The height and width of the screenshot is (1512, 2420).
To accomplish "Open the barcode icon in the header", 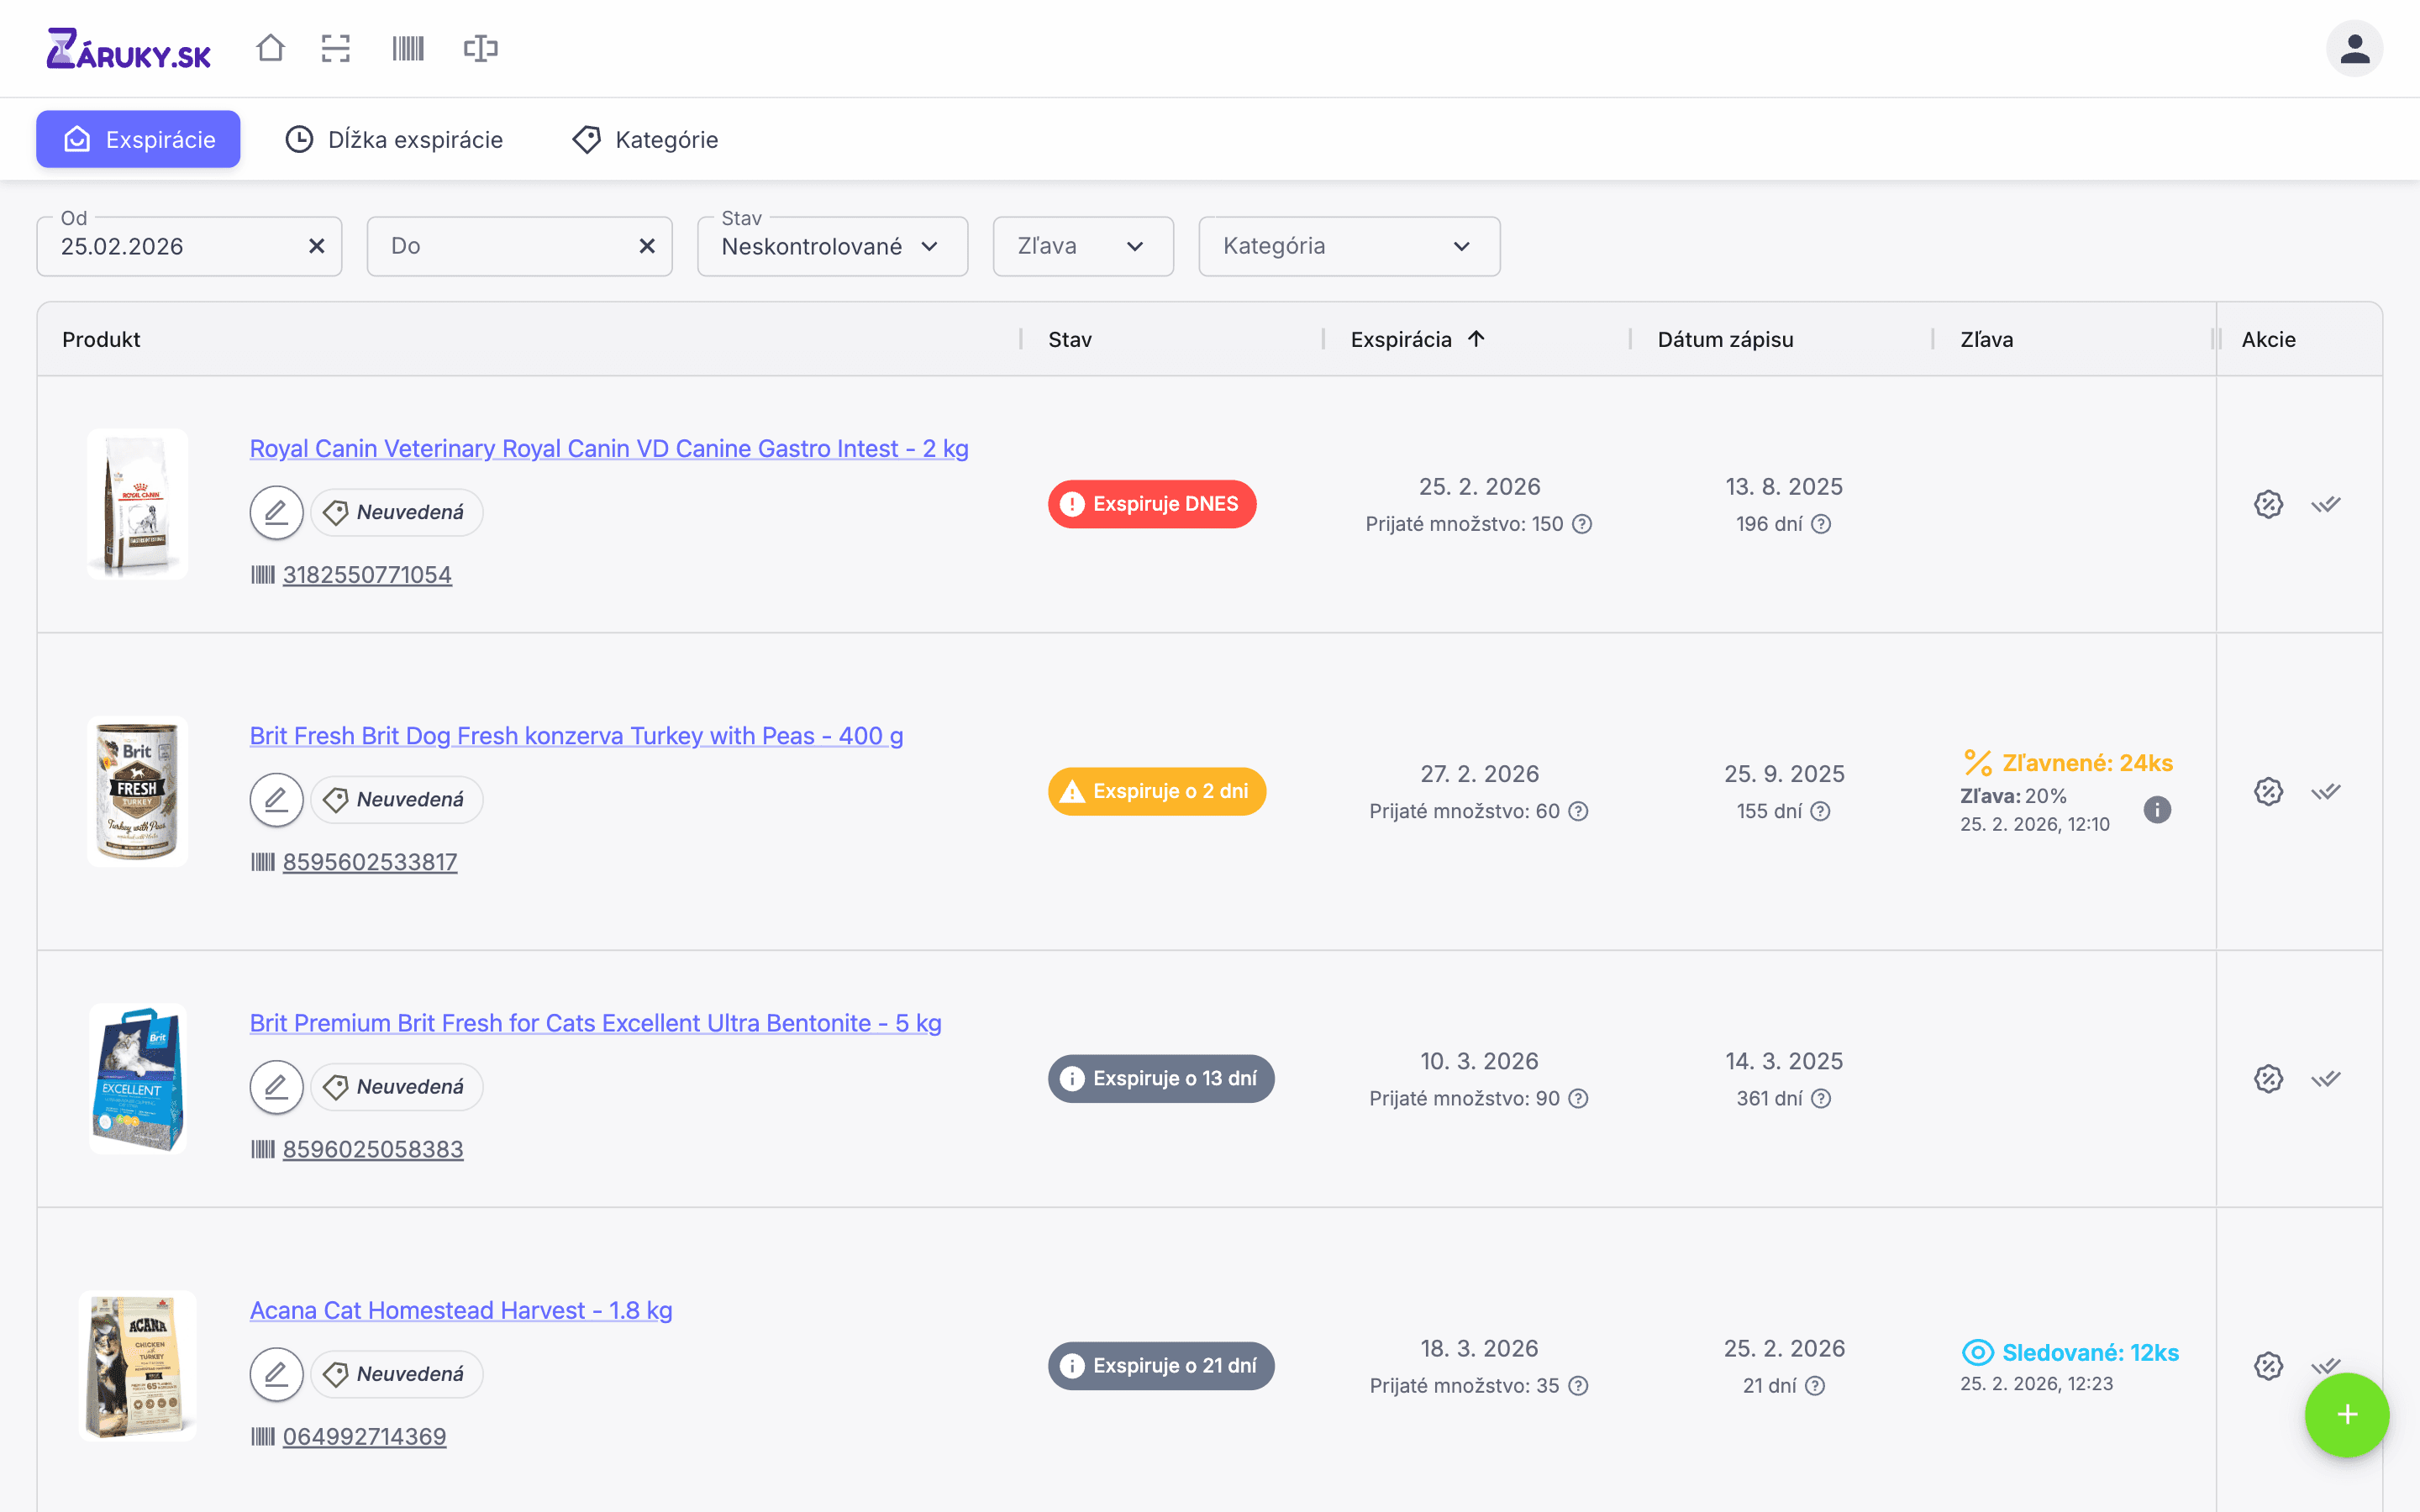I will [408, 48].
